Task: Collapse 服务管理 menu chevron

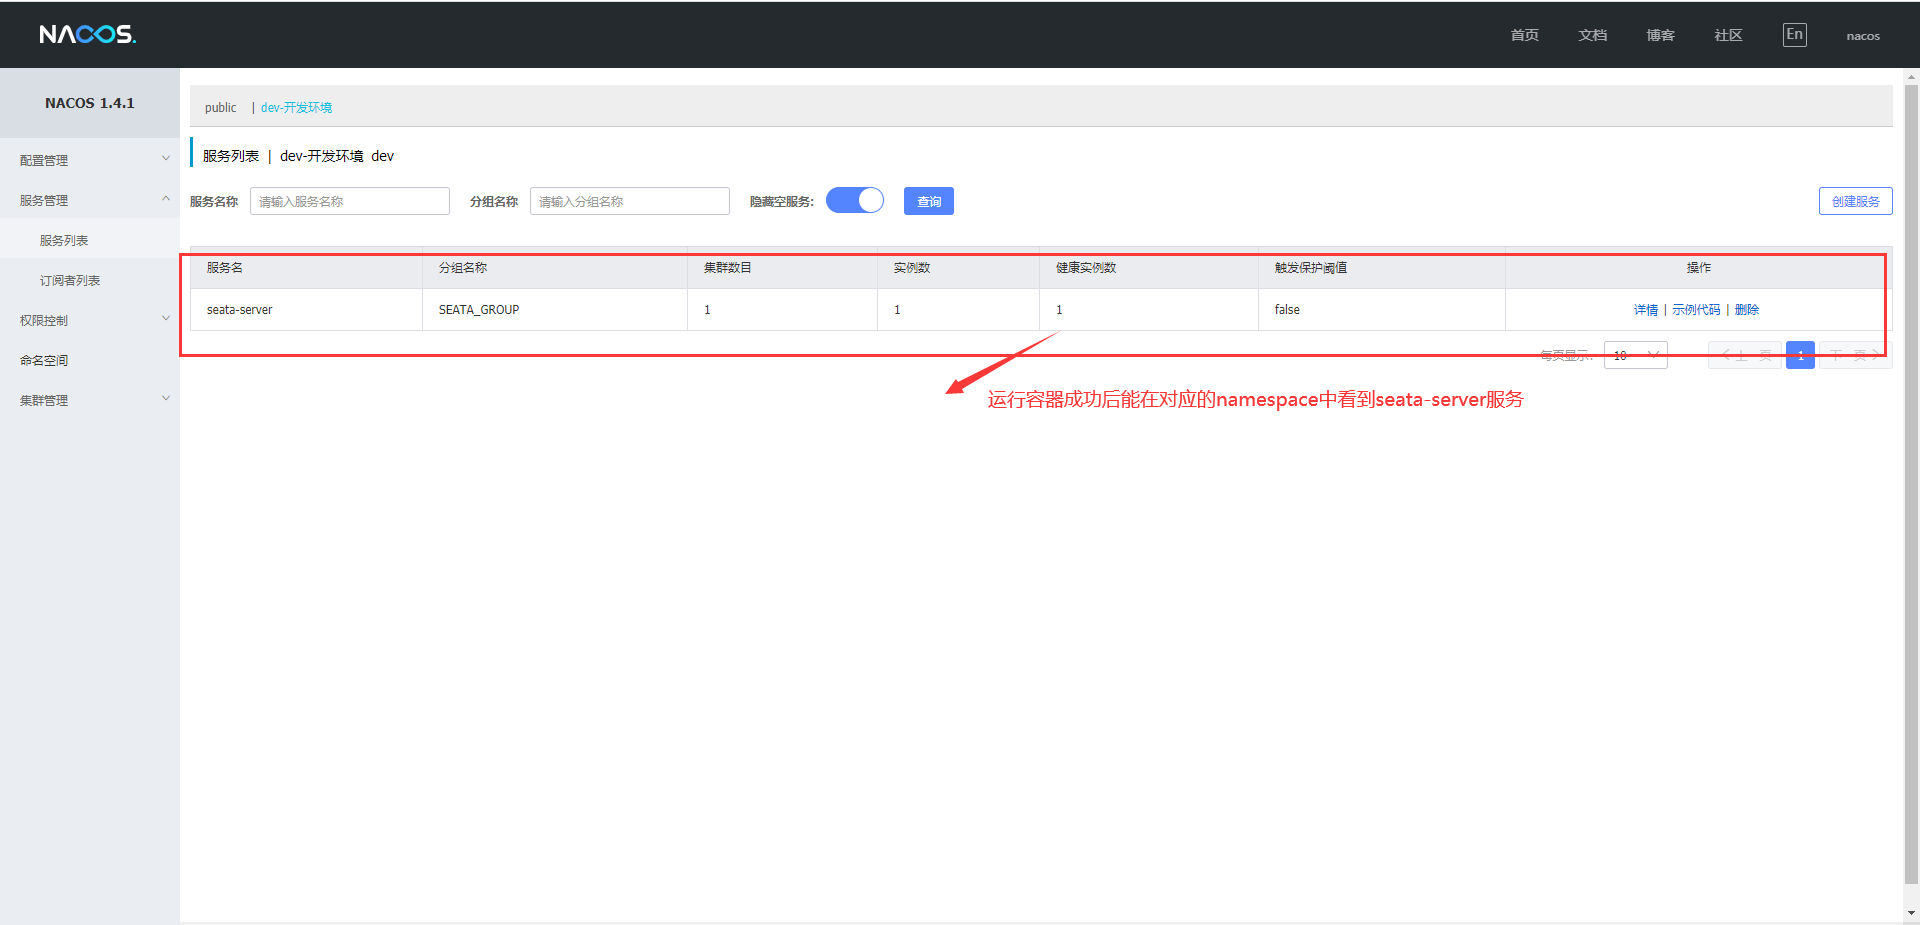Action: tap(166, 199)
